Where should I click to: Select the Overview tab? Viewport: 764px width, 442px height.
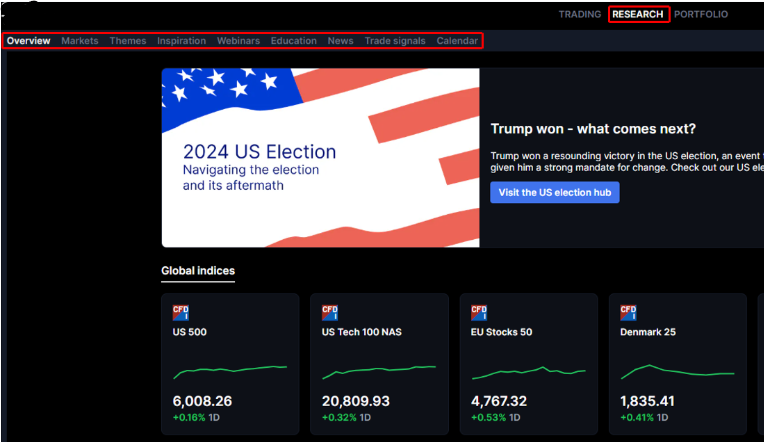coord(28,41)
